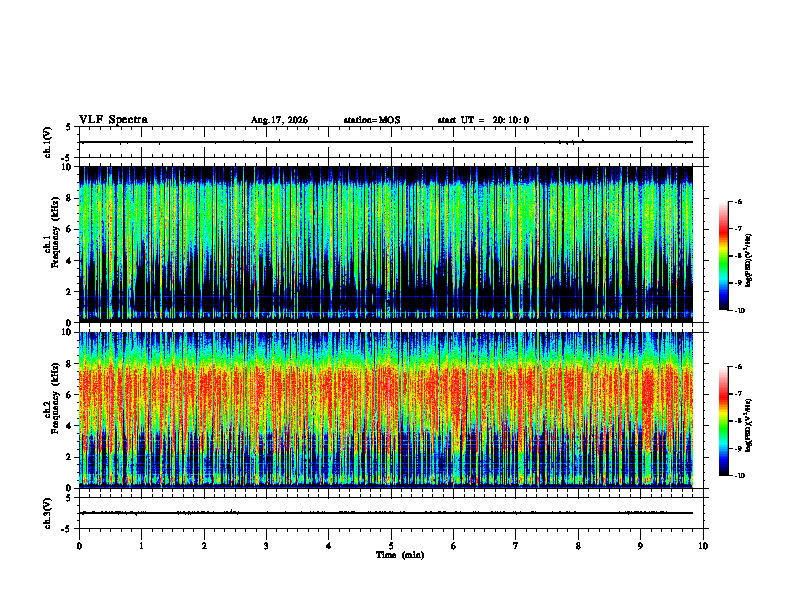Screen dimensions: 792x612
Task: Click the ch.3(V) axis label
Action: [x=47, y=513]
